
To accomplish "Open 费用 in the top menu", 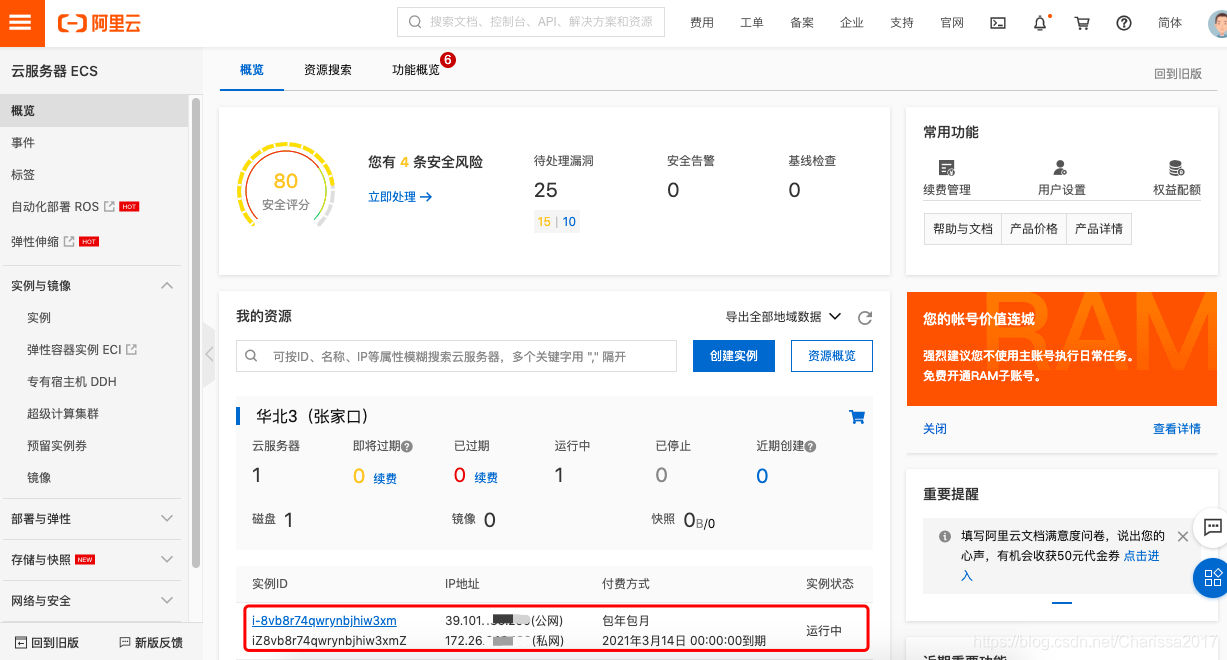I will [x=702, y=23].
